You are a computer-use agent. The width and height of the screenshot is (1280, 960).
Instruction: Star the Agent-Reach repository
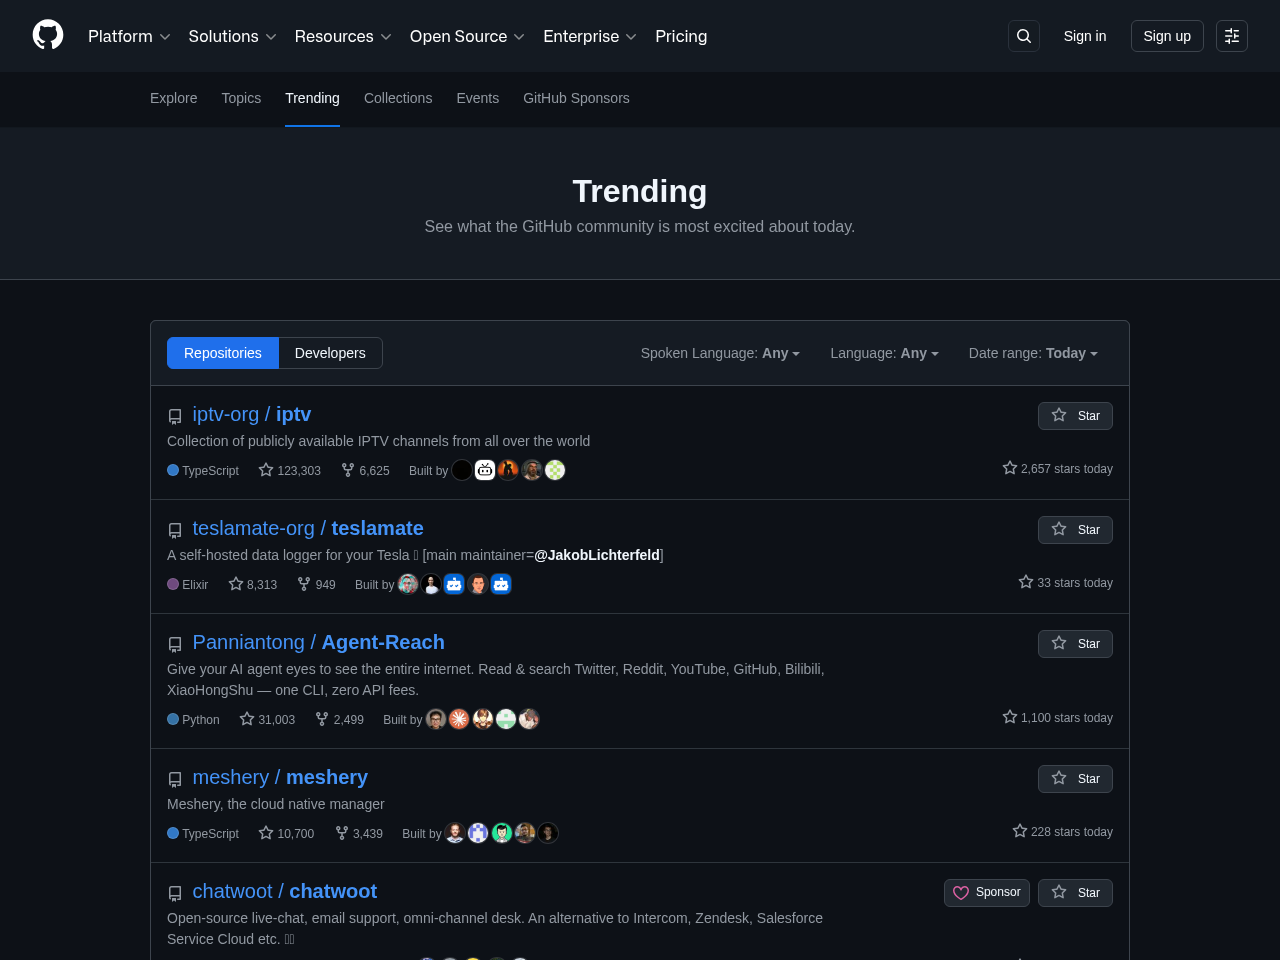[x=1075, y=644]
